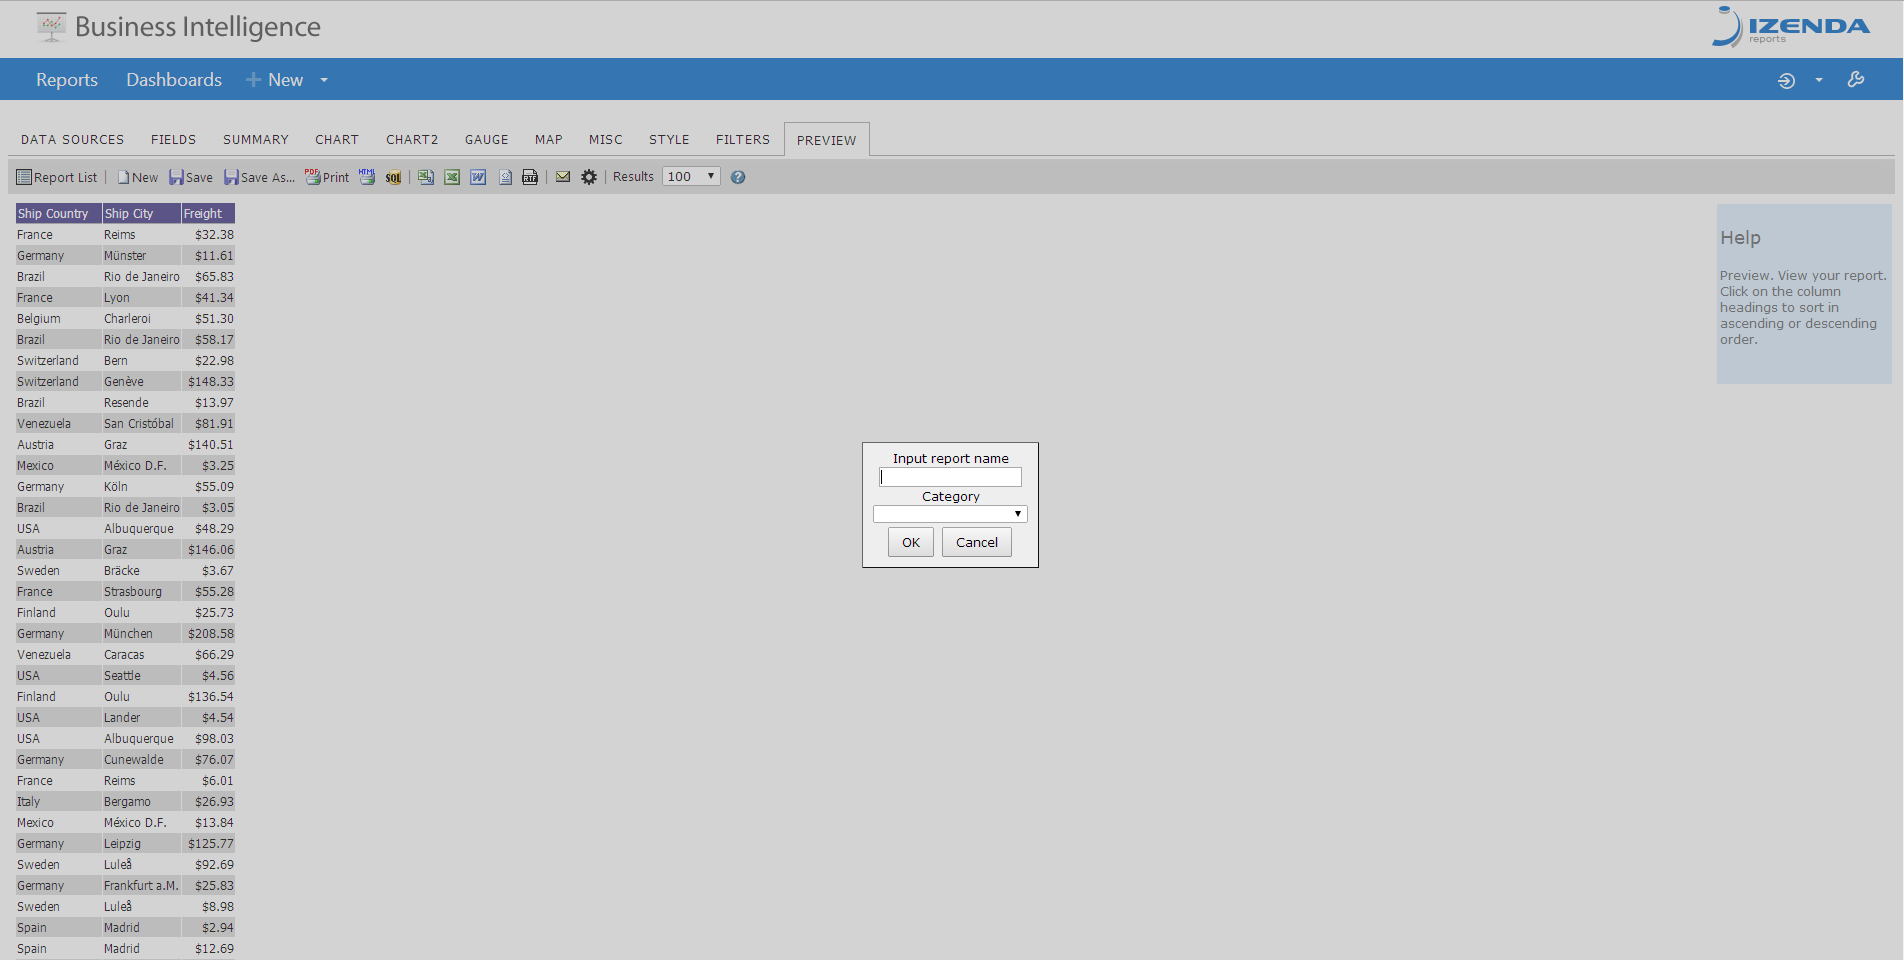1904x960 pixels.
Task: Switch to the MISC tab
Action: click(606, 140)
